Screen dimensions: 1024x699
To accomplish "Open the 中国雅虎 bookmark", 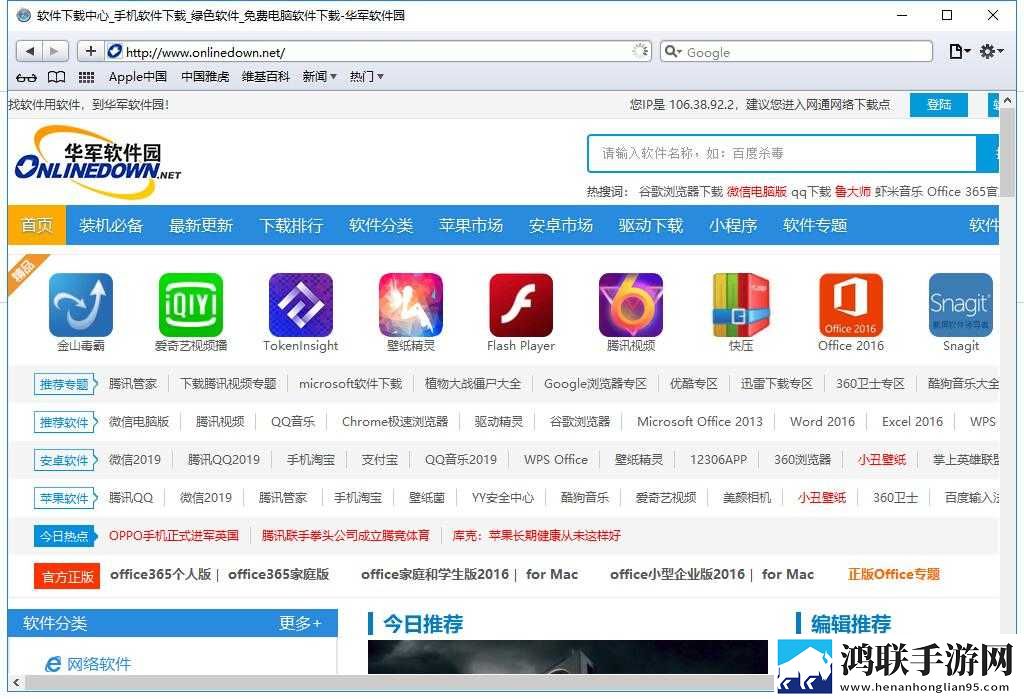I will tap(205, 77).
